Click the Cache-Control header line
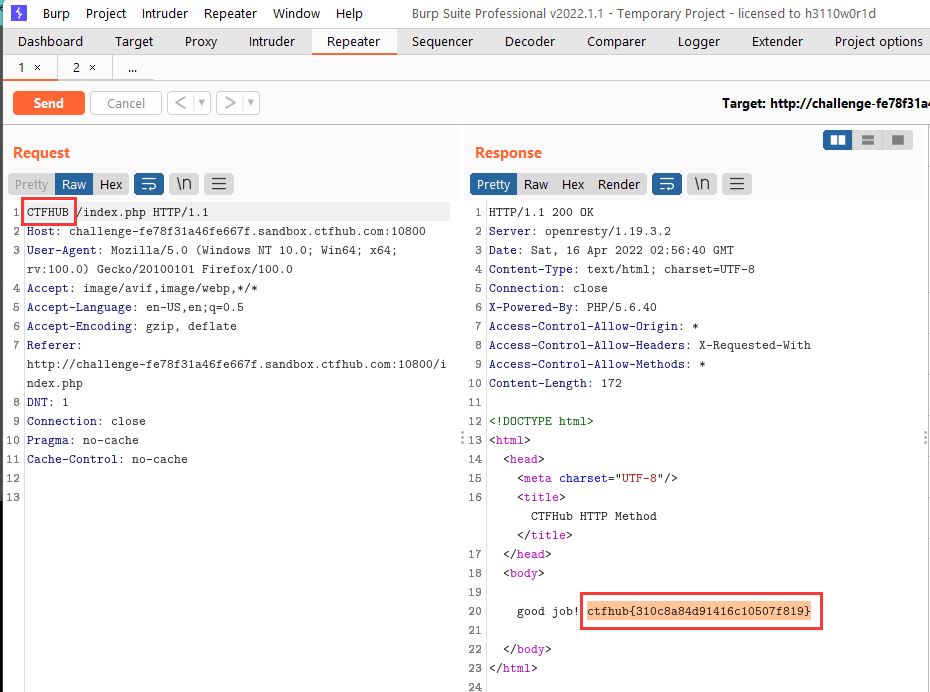This screenshot has height=692, width=930. 107,459
